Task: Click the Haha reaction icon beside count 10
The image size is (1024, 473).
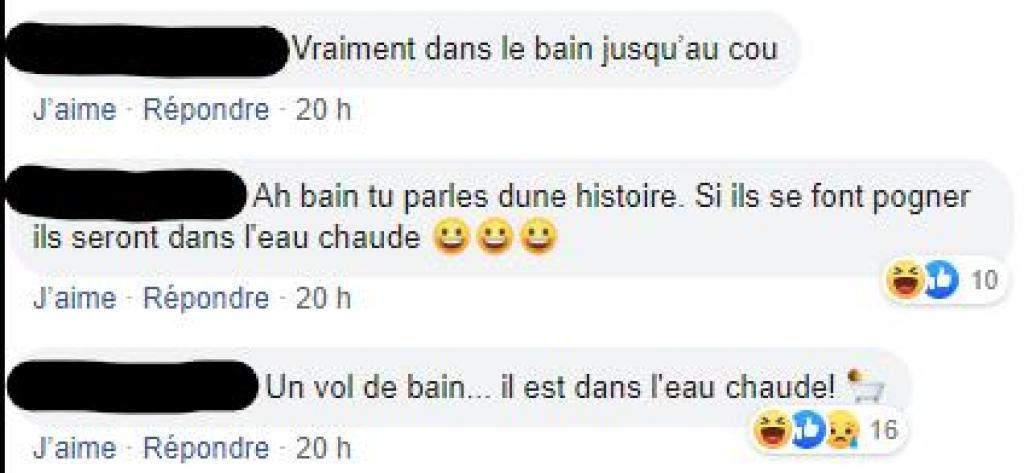Action: [x=905, y=282]
